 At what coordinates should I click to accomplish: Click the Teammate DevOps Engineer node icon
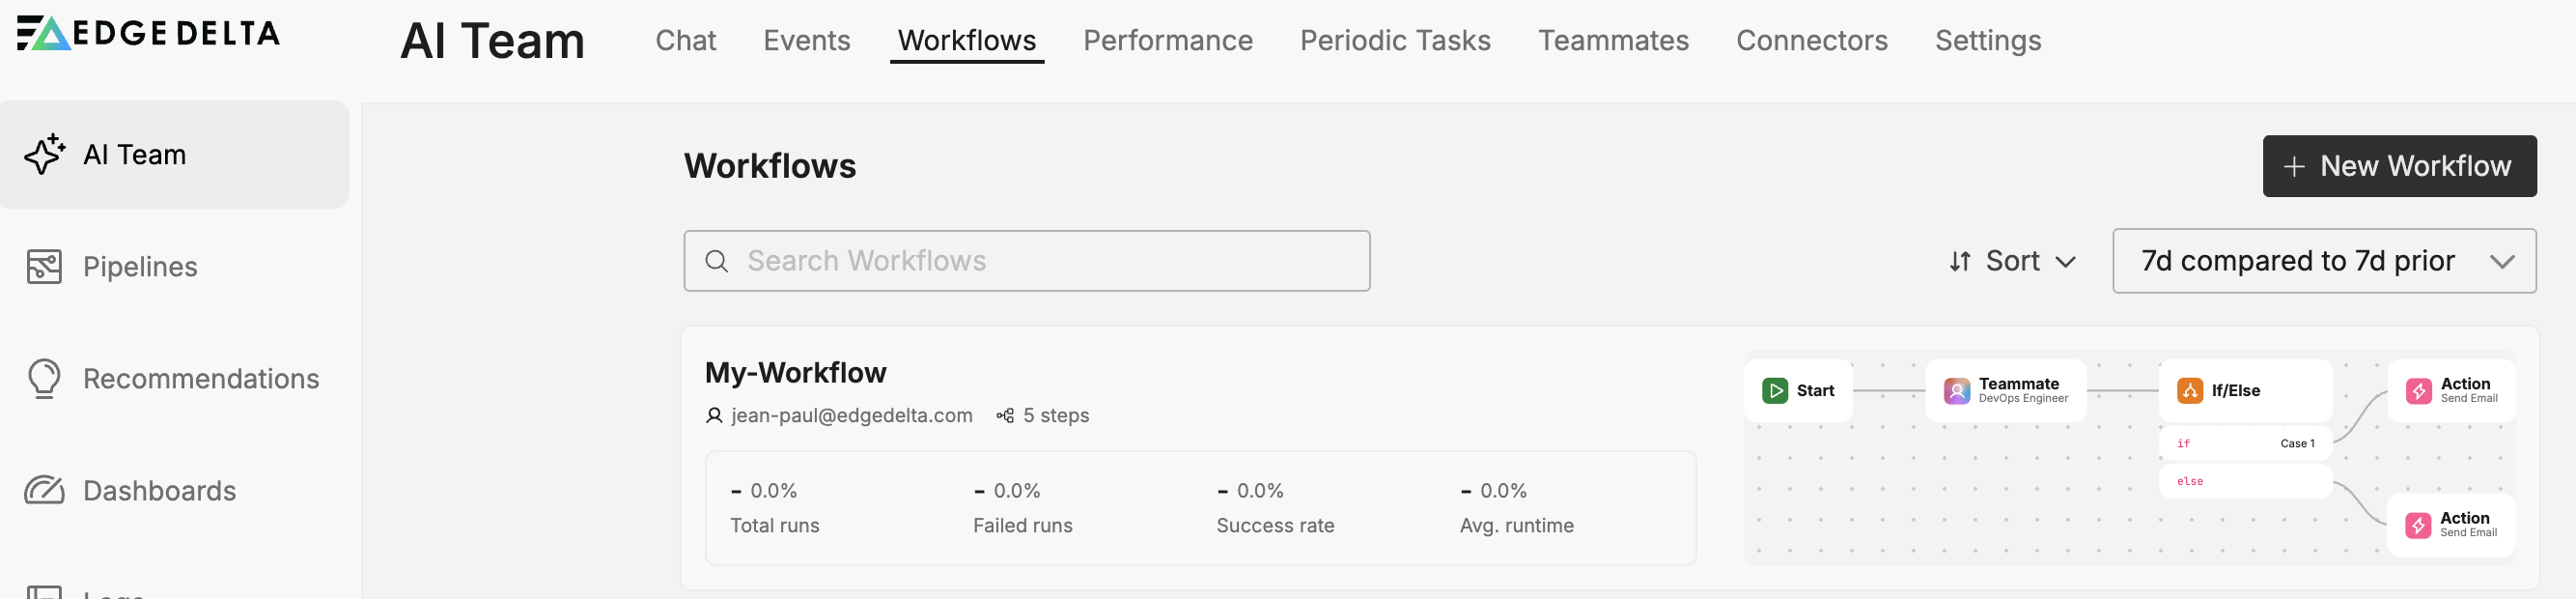(1957, 391)
